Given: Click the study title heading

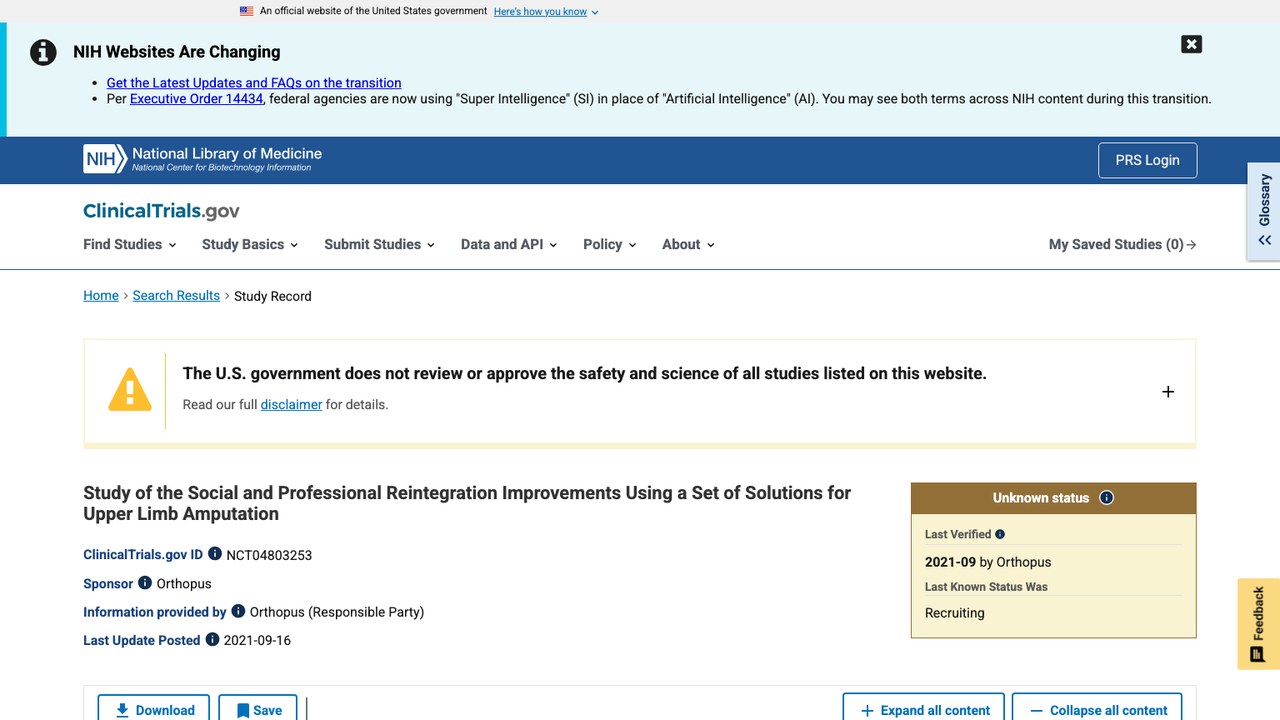Looking at the screenshot, I should click(467, 503).
